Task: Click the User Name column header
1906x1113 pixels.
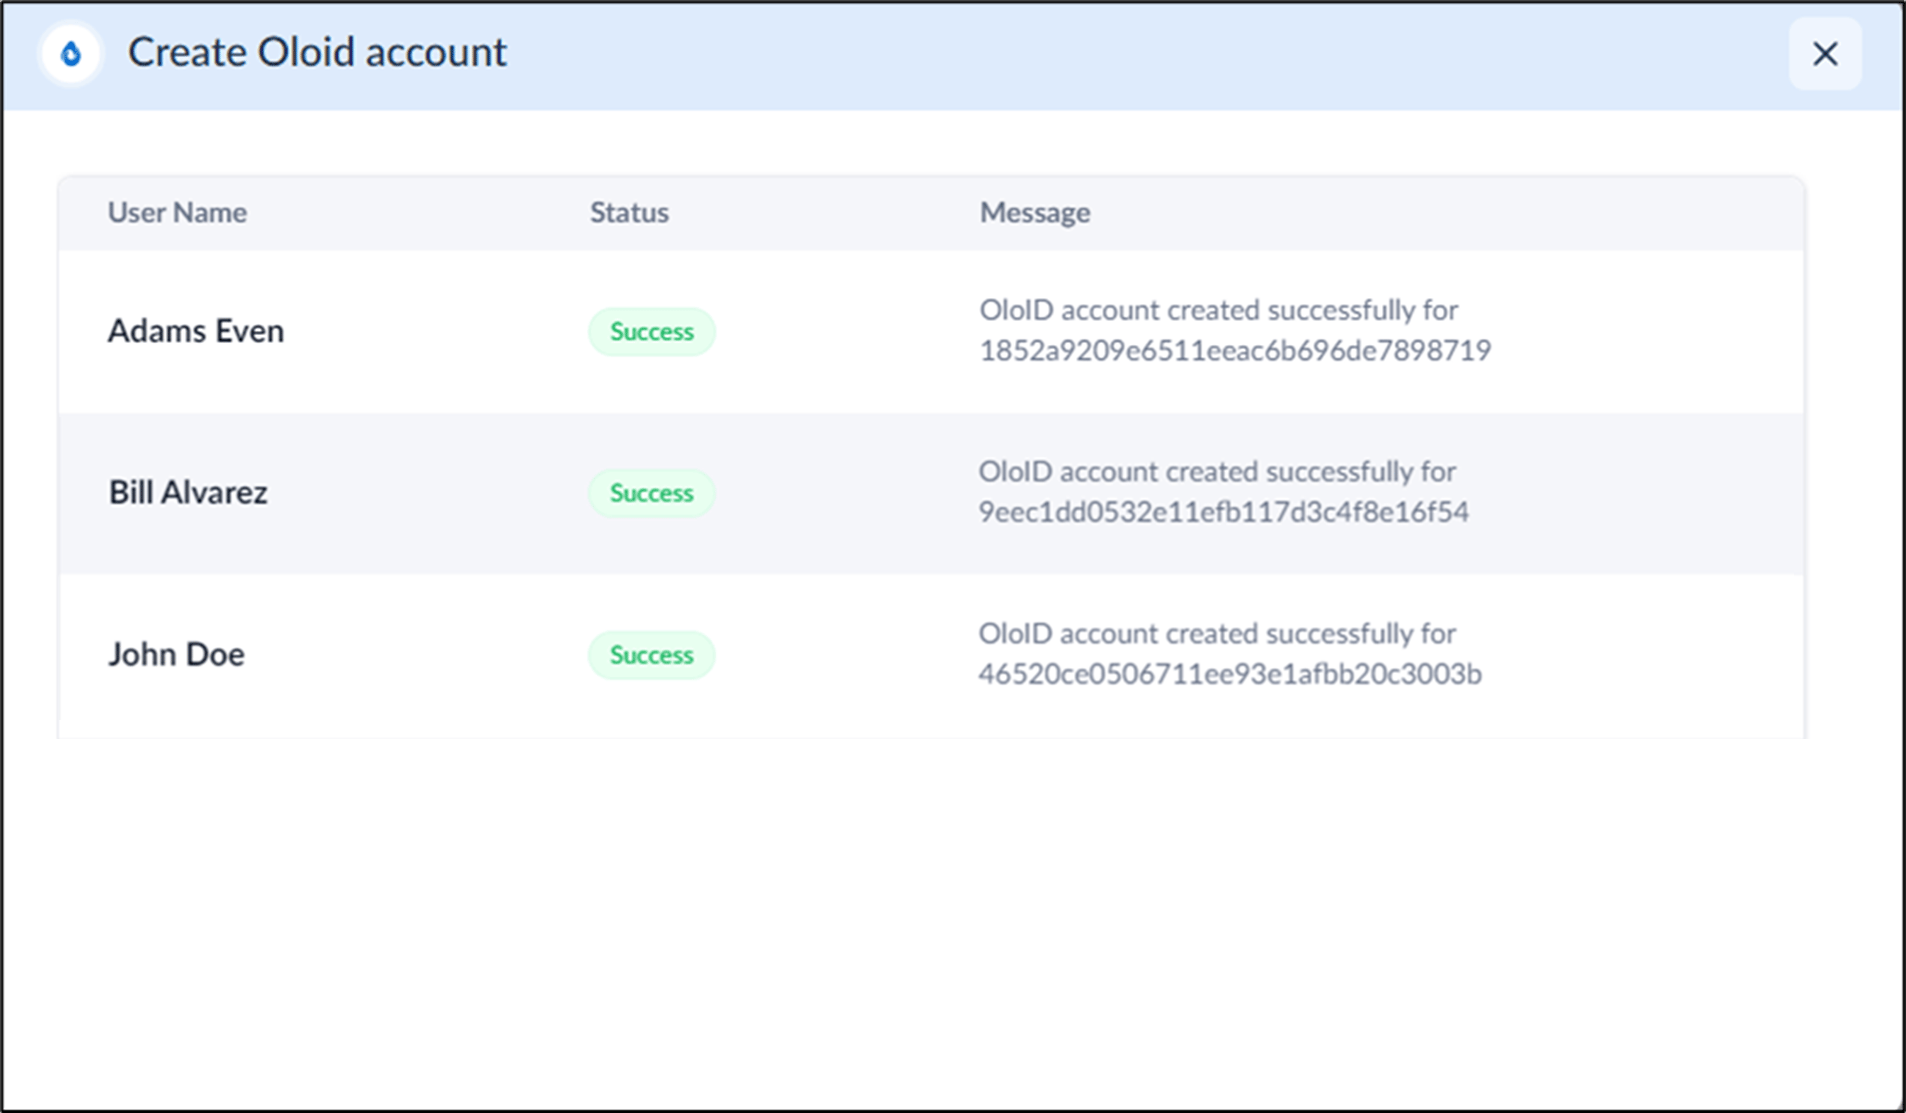Action: point(177,212)
